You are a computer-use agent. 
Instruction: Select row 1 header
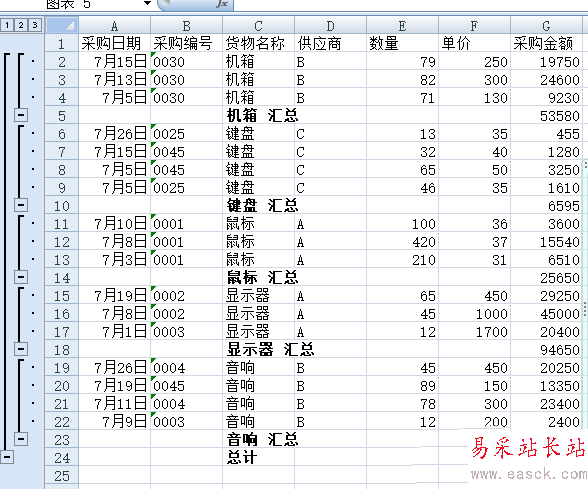pyautogui.click(x=62, y=44)
